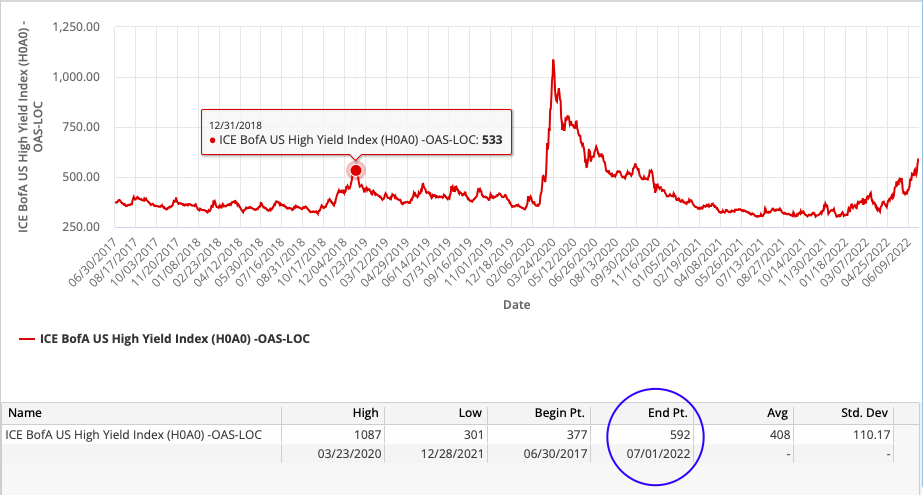This screenshot has width=923, height=495.
Task: Sort table by Name column header
Action: point(142,413)
